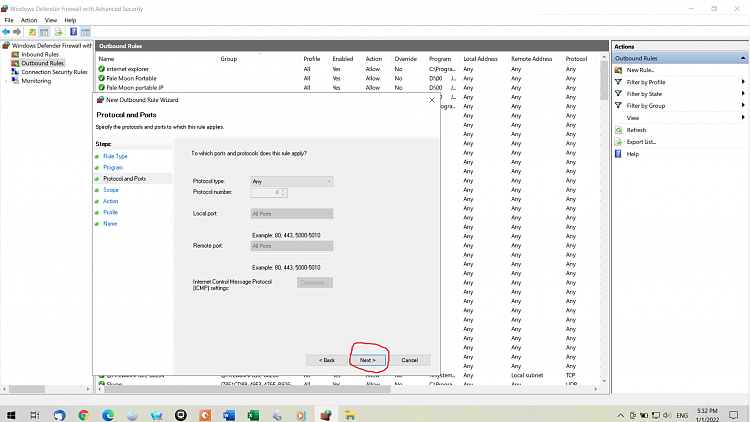Open Task View from the taskbar
This screenshot has width=750, height=422.
click(x=35, y=415)
